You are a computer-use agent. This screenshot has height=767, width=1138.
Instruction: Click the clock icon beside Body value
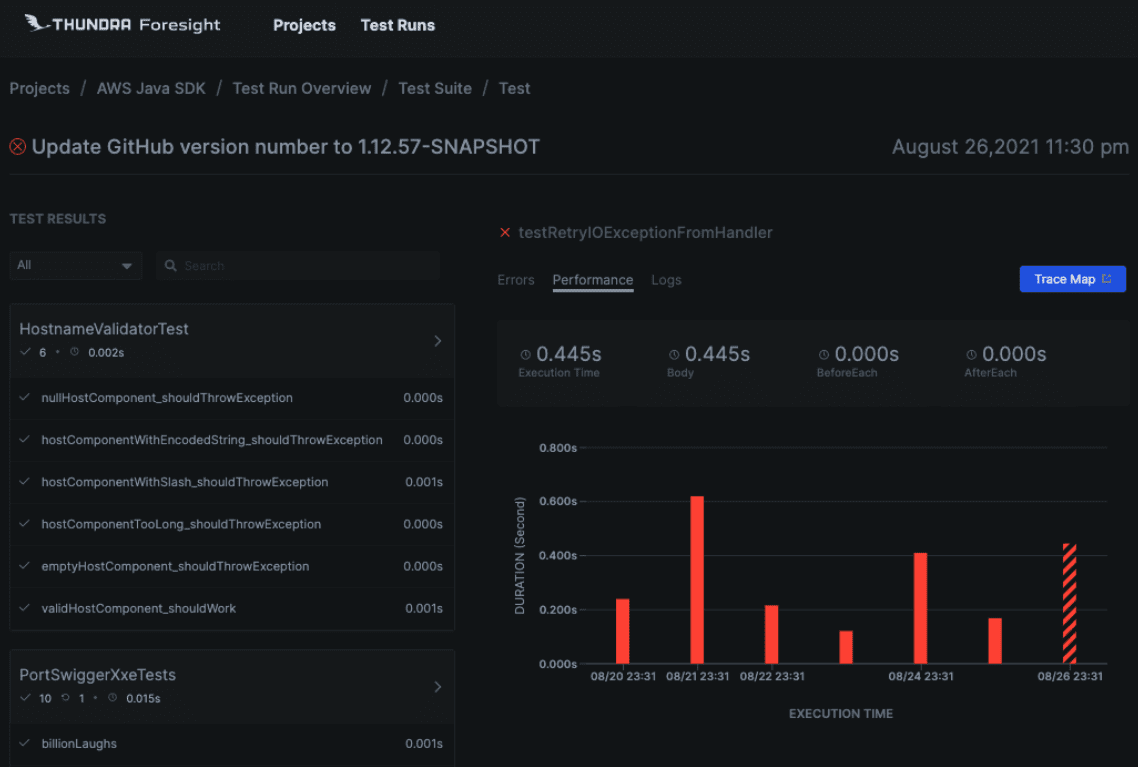tap(674, 355)
